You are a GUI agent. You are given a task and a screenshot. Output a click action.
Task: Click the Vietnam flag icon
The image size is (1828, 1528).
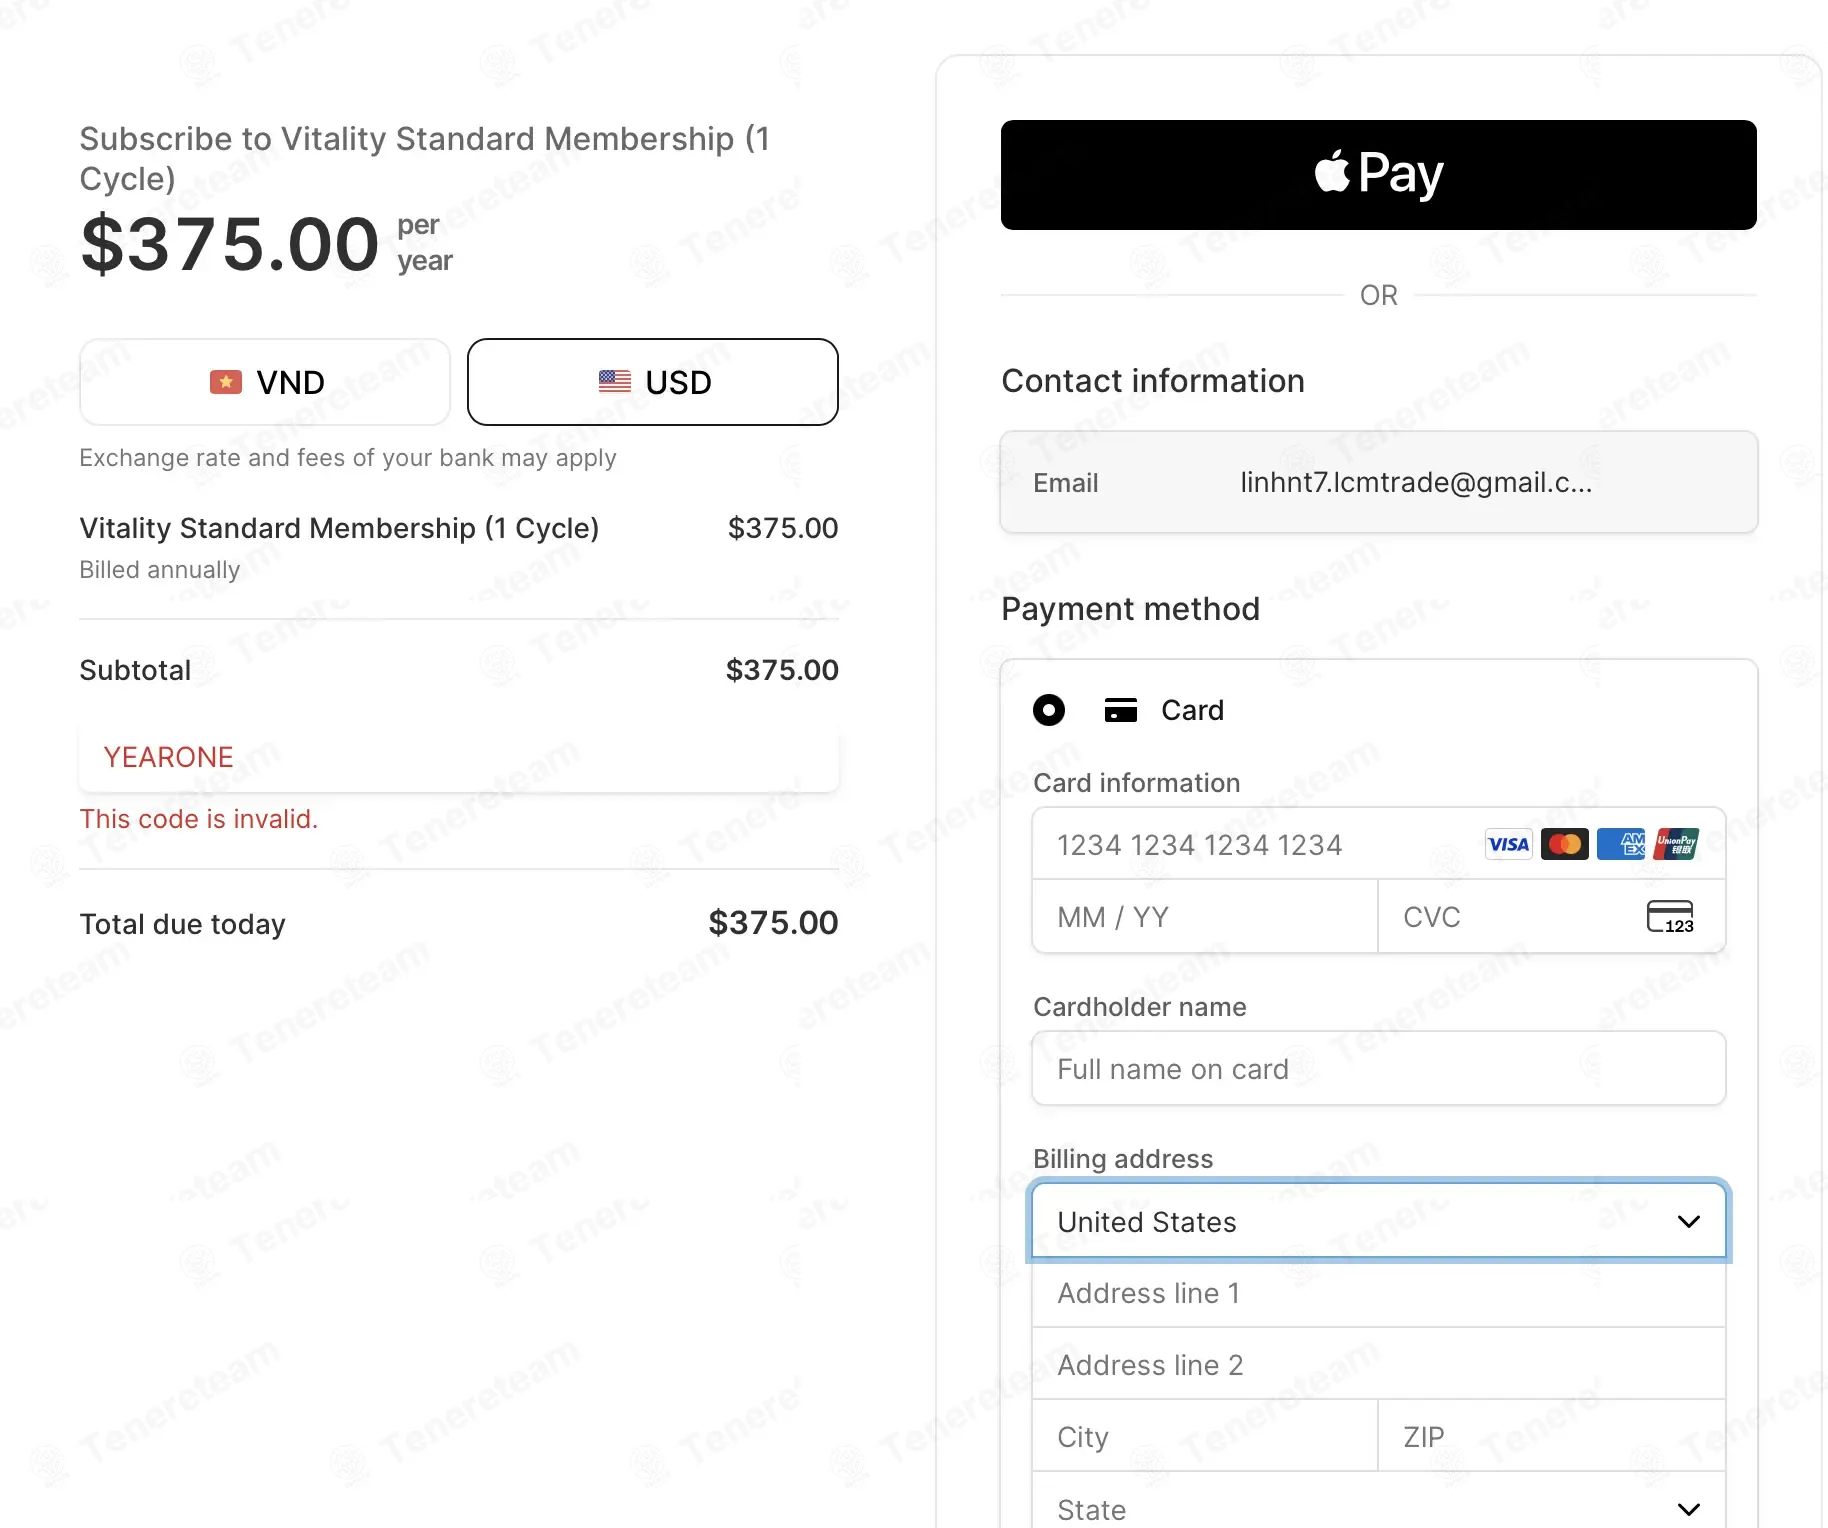(x=226, y=382)
